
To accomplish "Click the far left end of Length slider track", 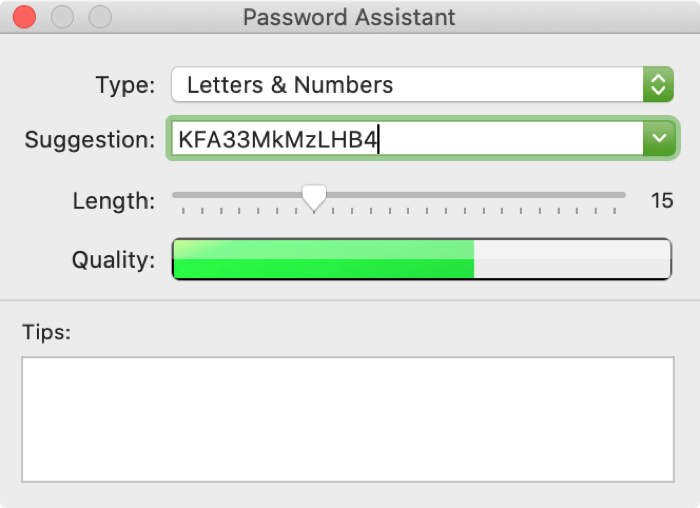I will point(175,195).
